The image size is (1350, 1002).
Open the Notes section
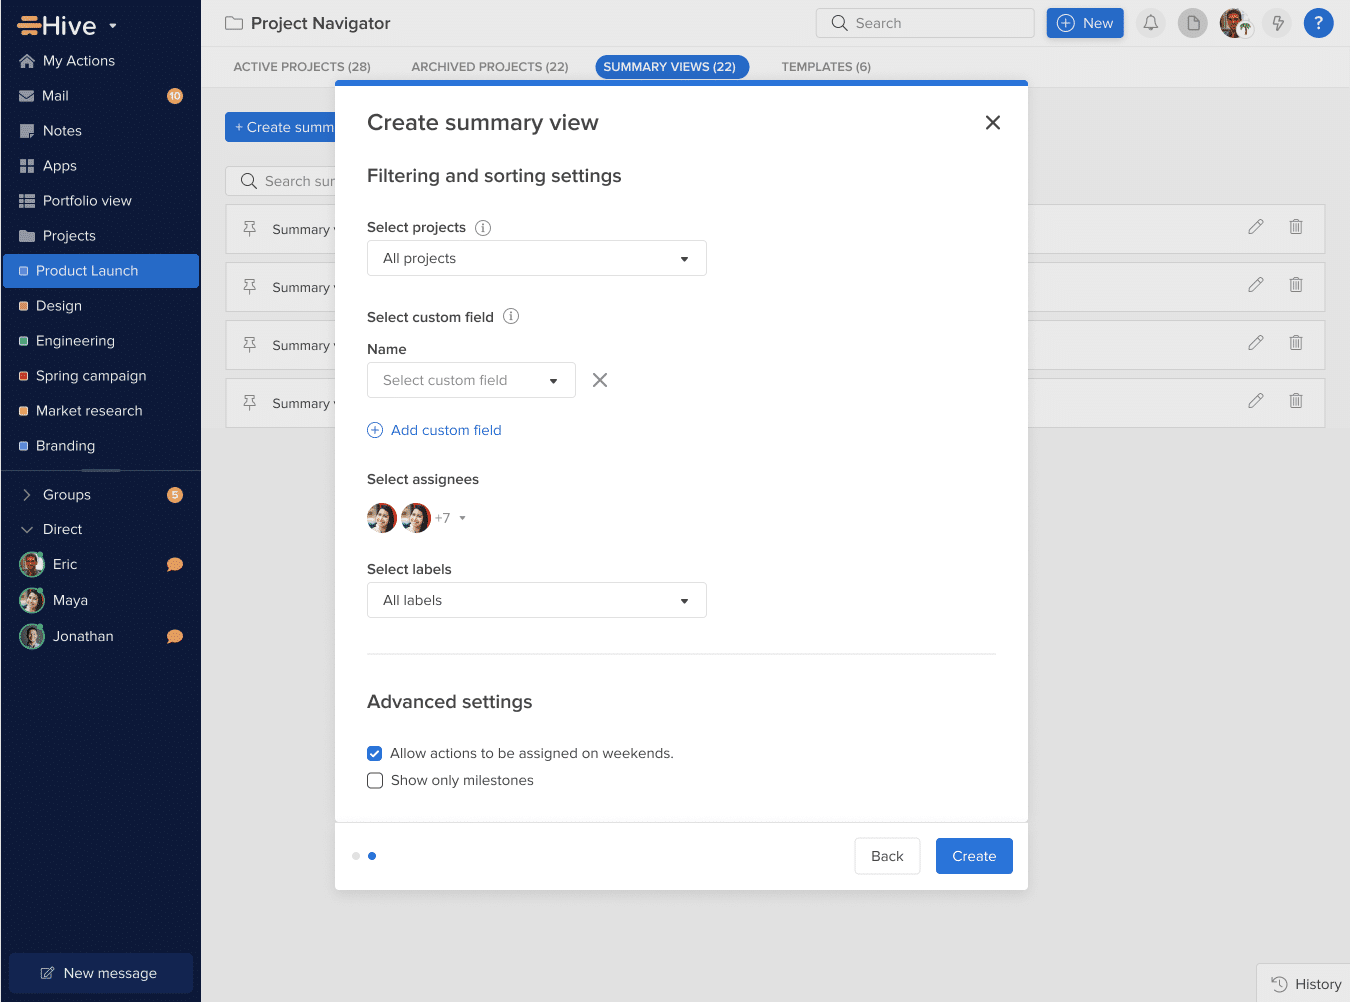tap(64, 130)
